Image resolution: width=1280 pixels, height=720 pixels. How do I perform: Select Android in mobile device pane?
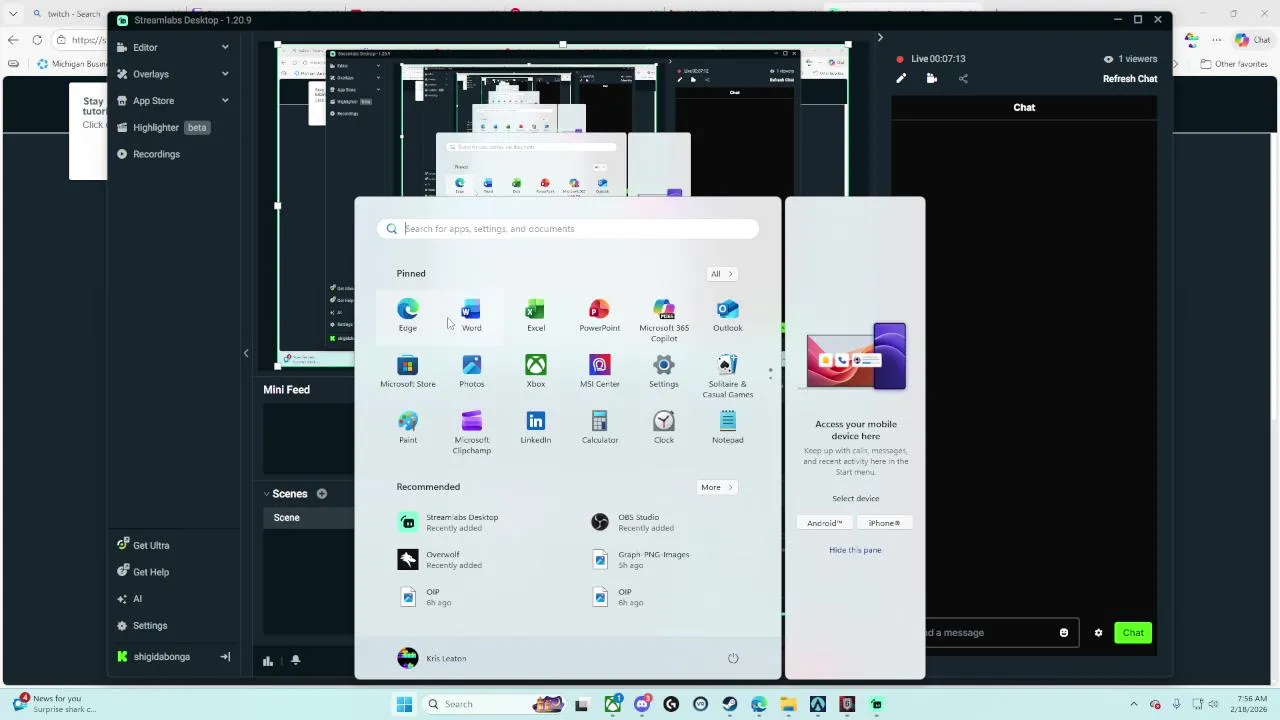pos(825,523)
